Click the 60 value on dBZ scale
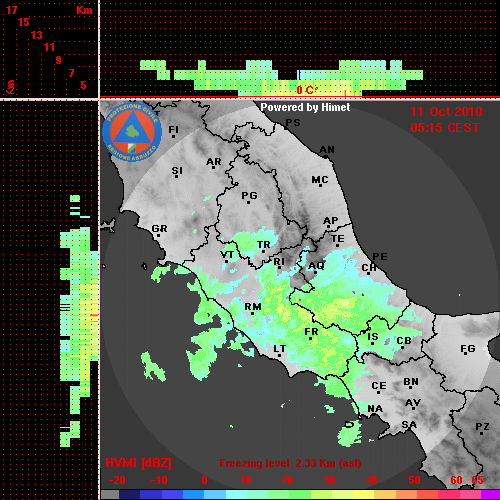This screenshot has height=500, width=500. (x=456, y=480)
